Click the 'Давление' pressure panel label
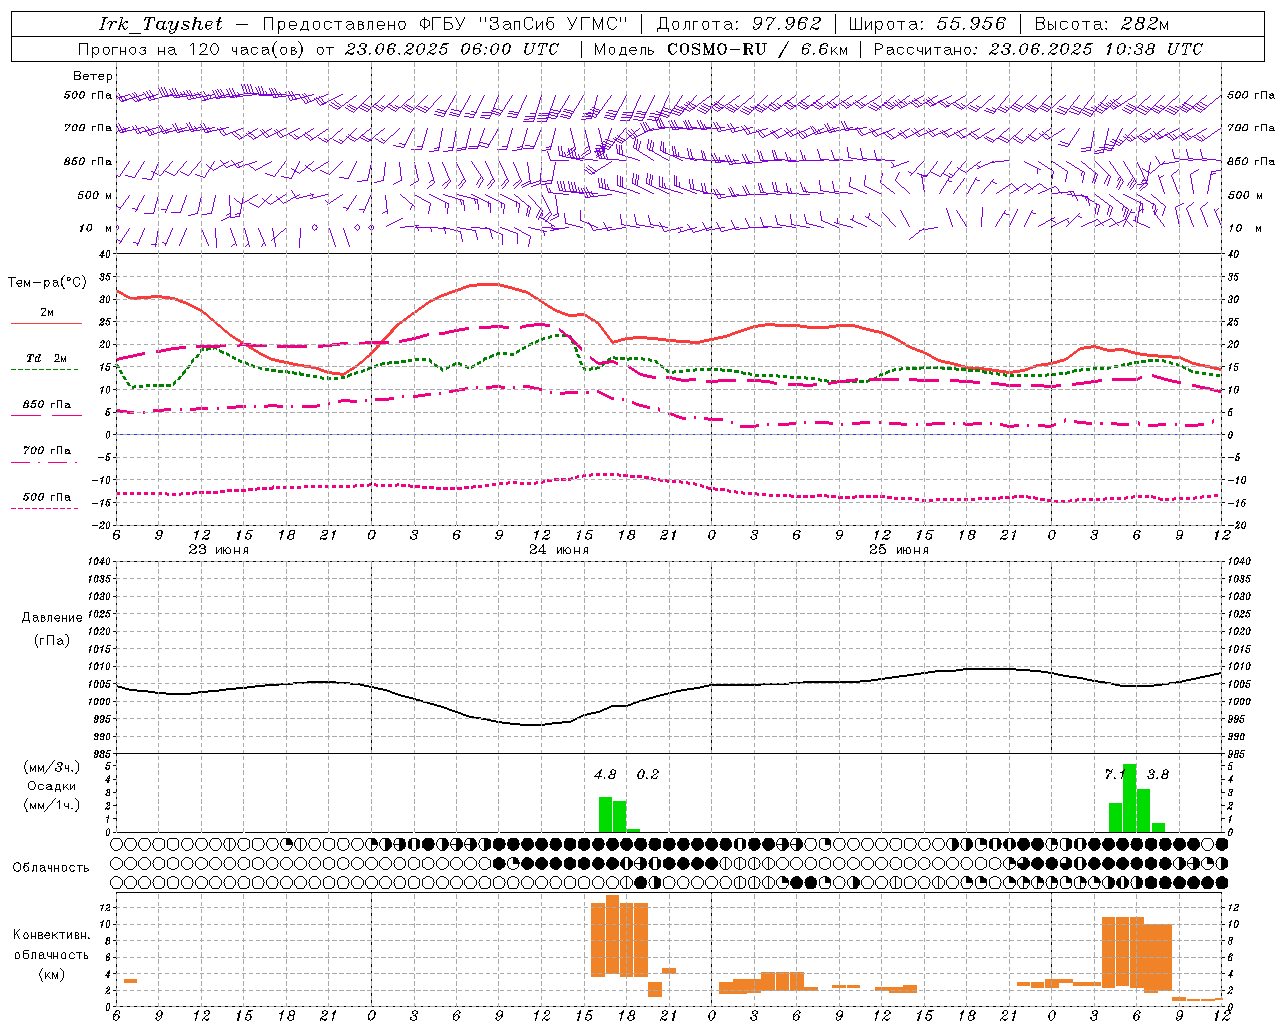Image resolution: width=1280 pixels, height=1024 pixels. click(x=52, y=617)
